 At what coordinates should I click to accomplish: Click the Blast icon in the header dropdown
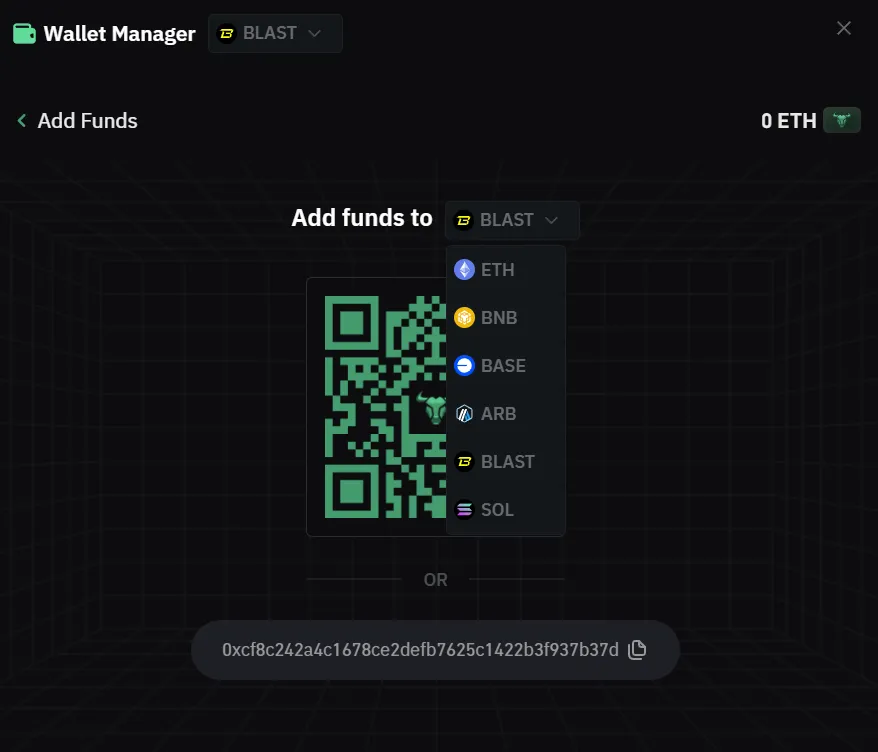point(227,34)
